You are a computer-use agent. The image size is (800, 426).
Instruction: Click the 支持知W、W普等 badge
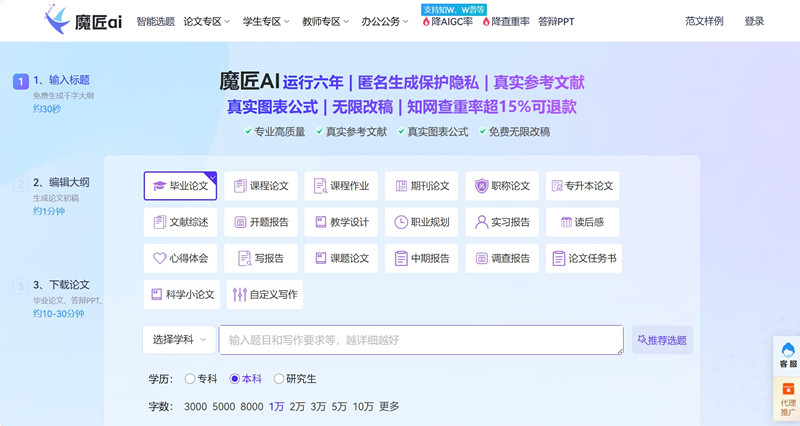[454, 10]
